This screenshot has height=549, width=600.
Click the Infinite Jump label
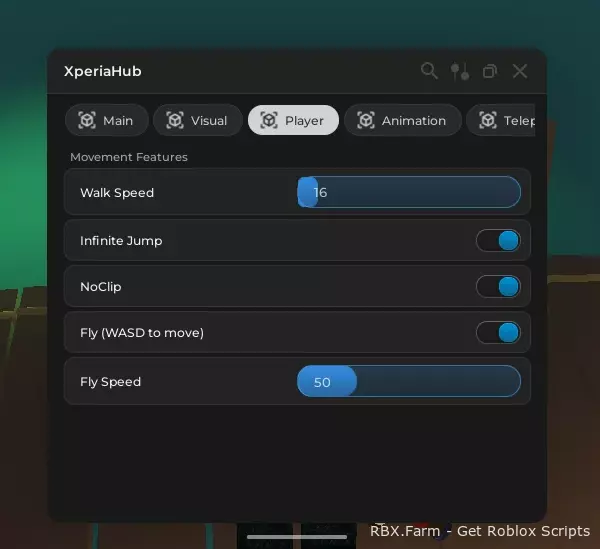pos(121,241)
